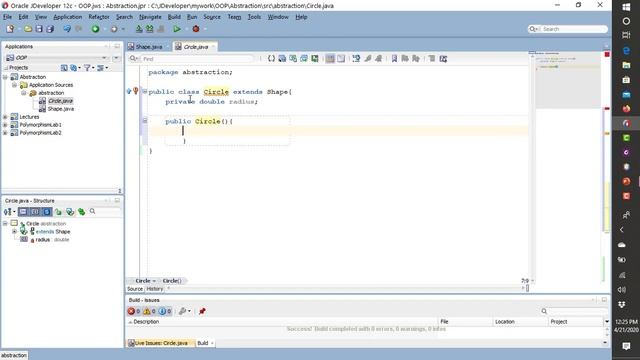Expand the PolymorphismLab2 project node

point(5,133)
